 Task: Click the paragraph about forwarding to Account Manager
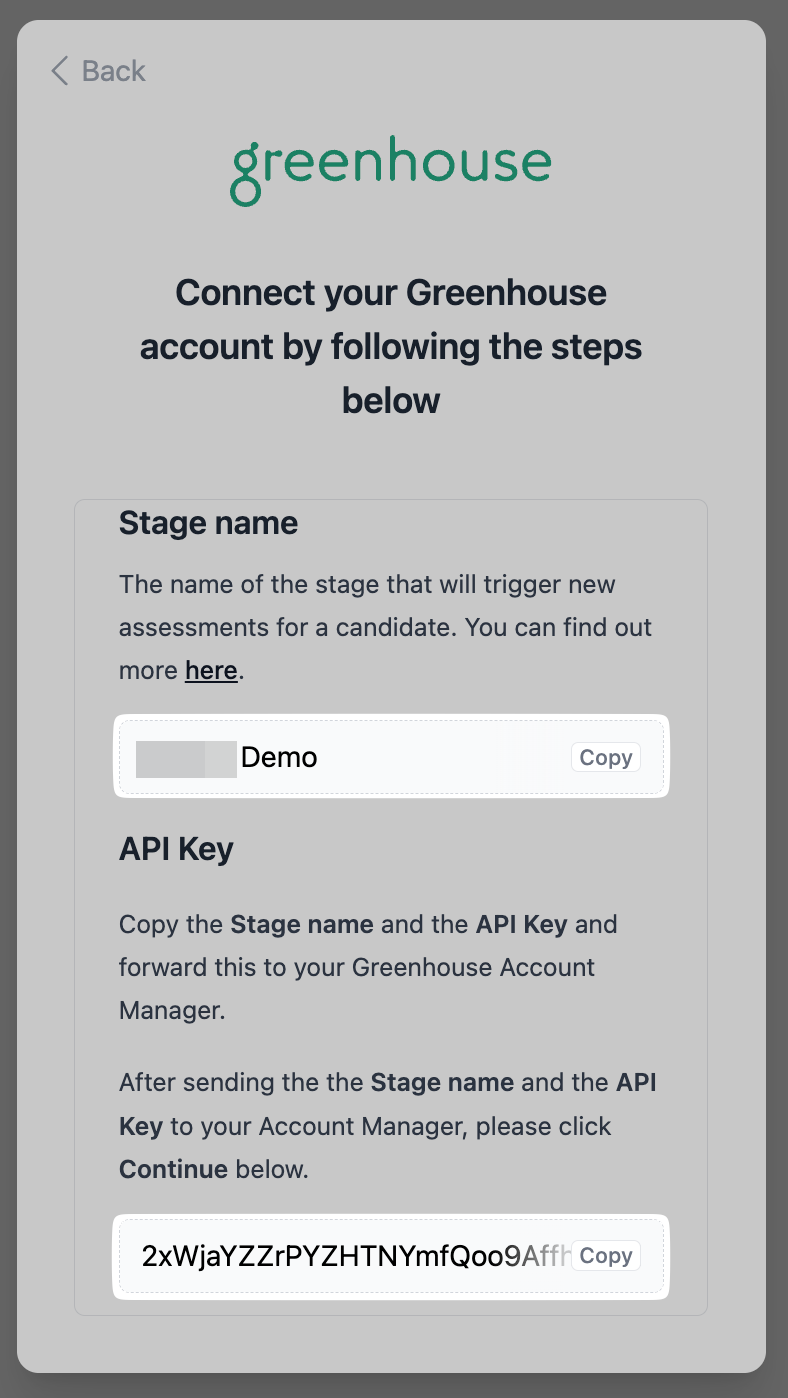pyautogui.click(x=368, y=967)
